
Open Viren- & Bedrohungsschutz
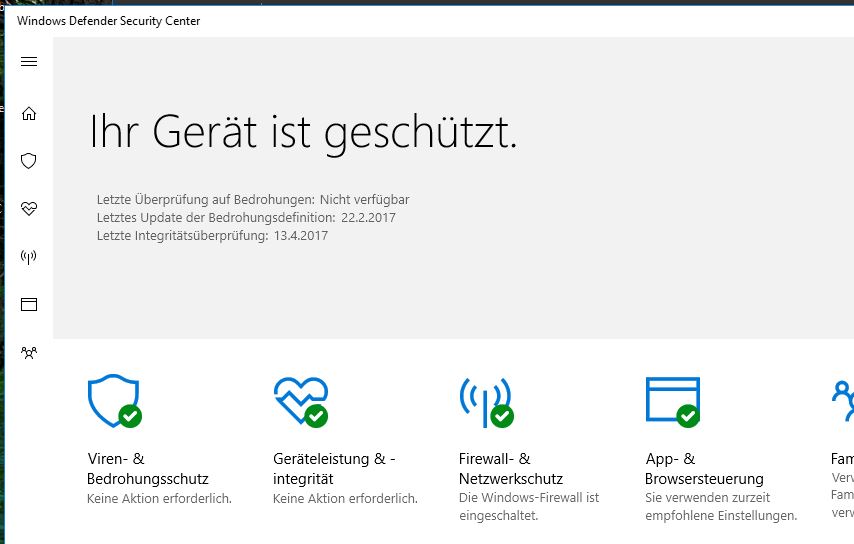148,469
